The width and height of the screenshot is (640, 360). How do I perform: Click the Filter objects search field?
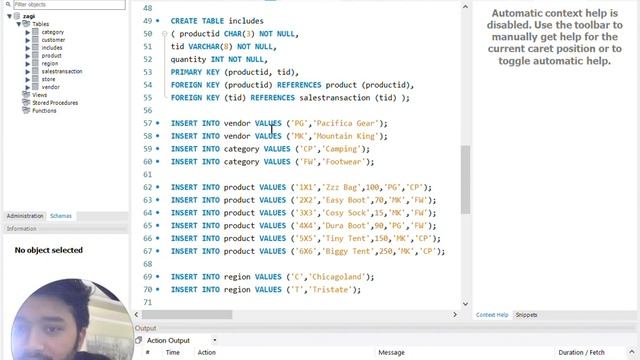[69, 4]
